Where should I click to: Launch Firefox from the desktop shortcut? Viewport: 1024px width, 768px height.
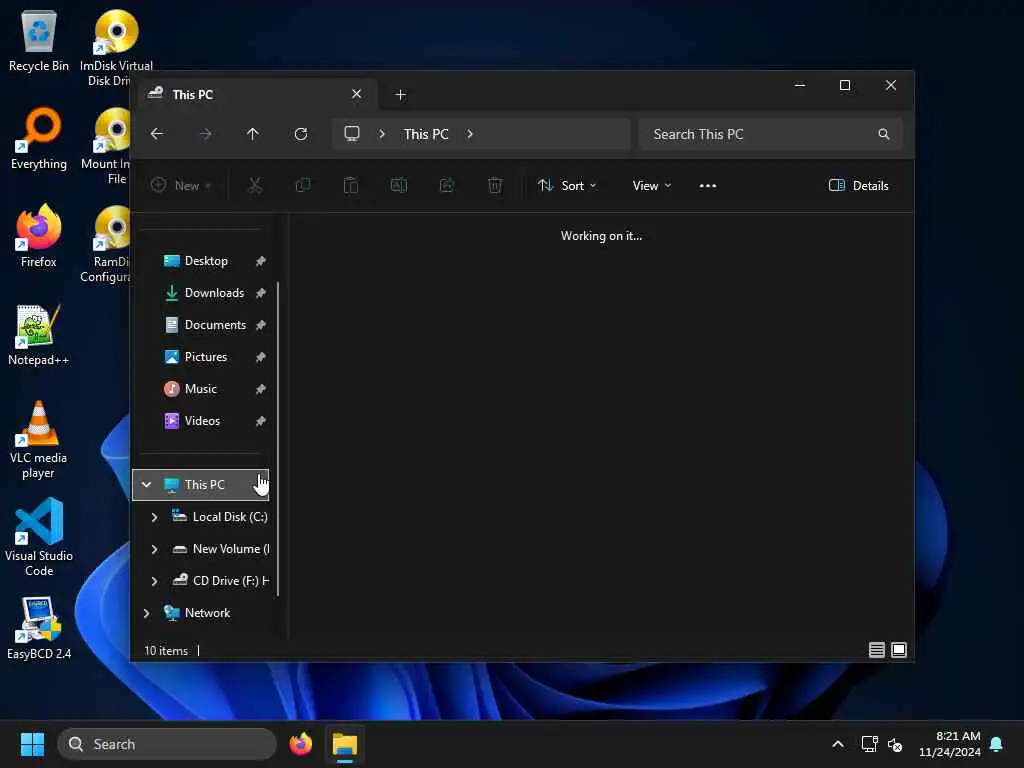(x=39, y=236)
